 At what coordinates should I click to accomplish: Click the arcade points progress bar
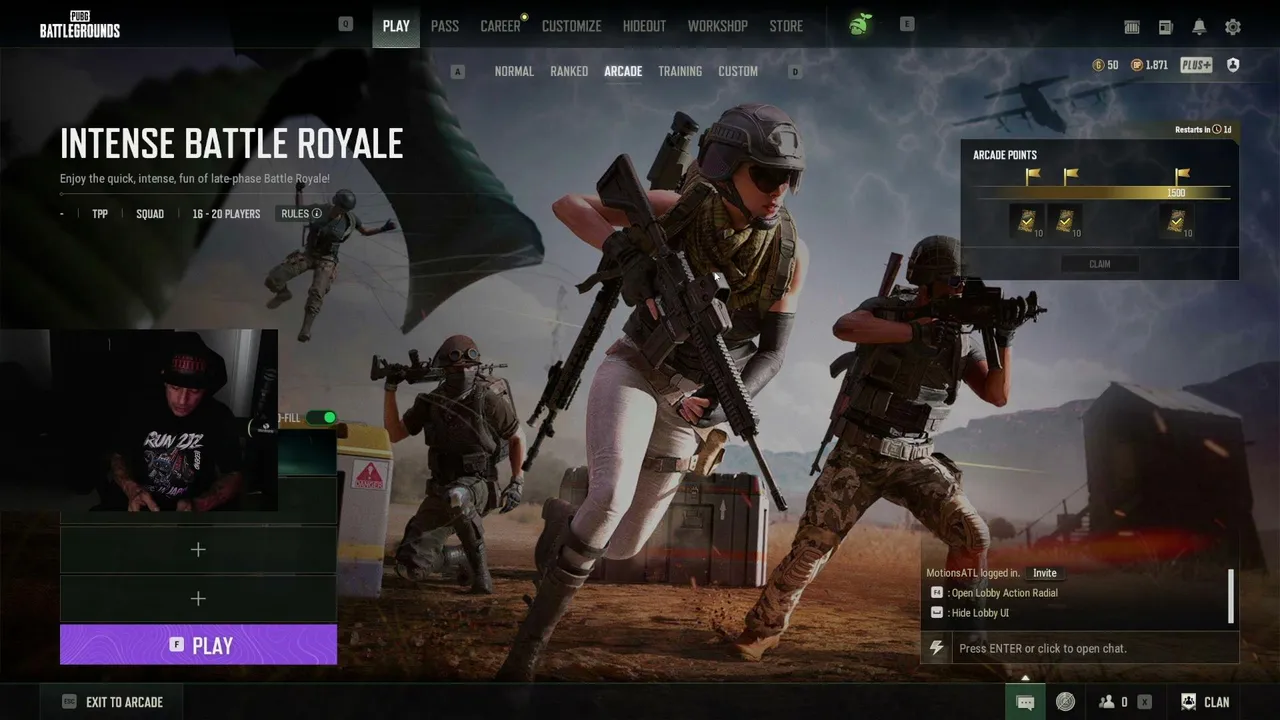(1102, 193)
